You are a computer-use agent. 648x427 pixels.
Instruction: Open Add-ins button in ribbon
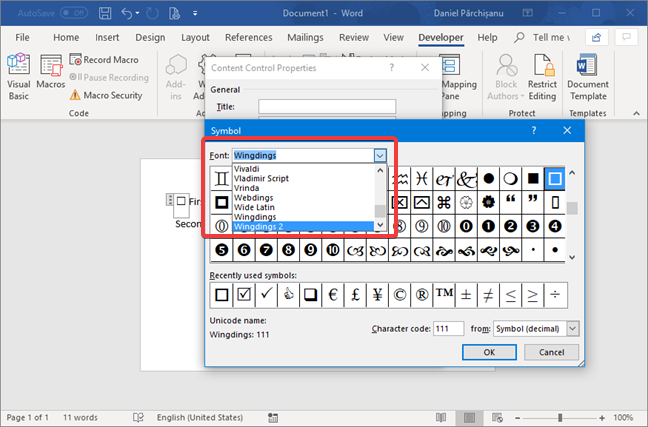point(176,77)
